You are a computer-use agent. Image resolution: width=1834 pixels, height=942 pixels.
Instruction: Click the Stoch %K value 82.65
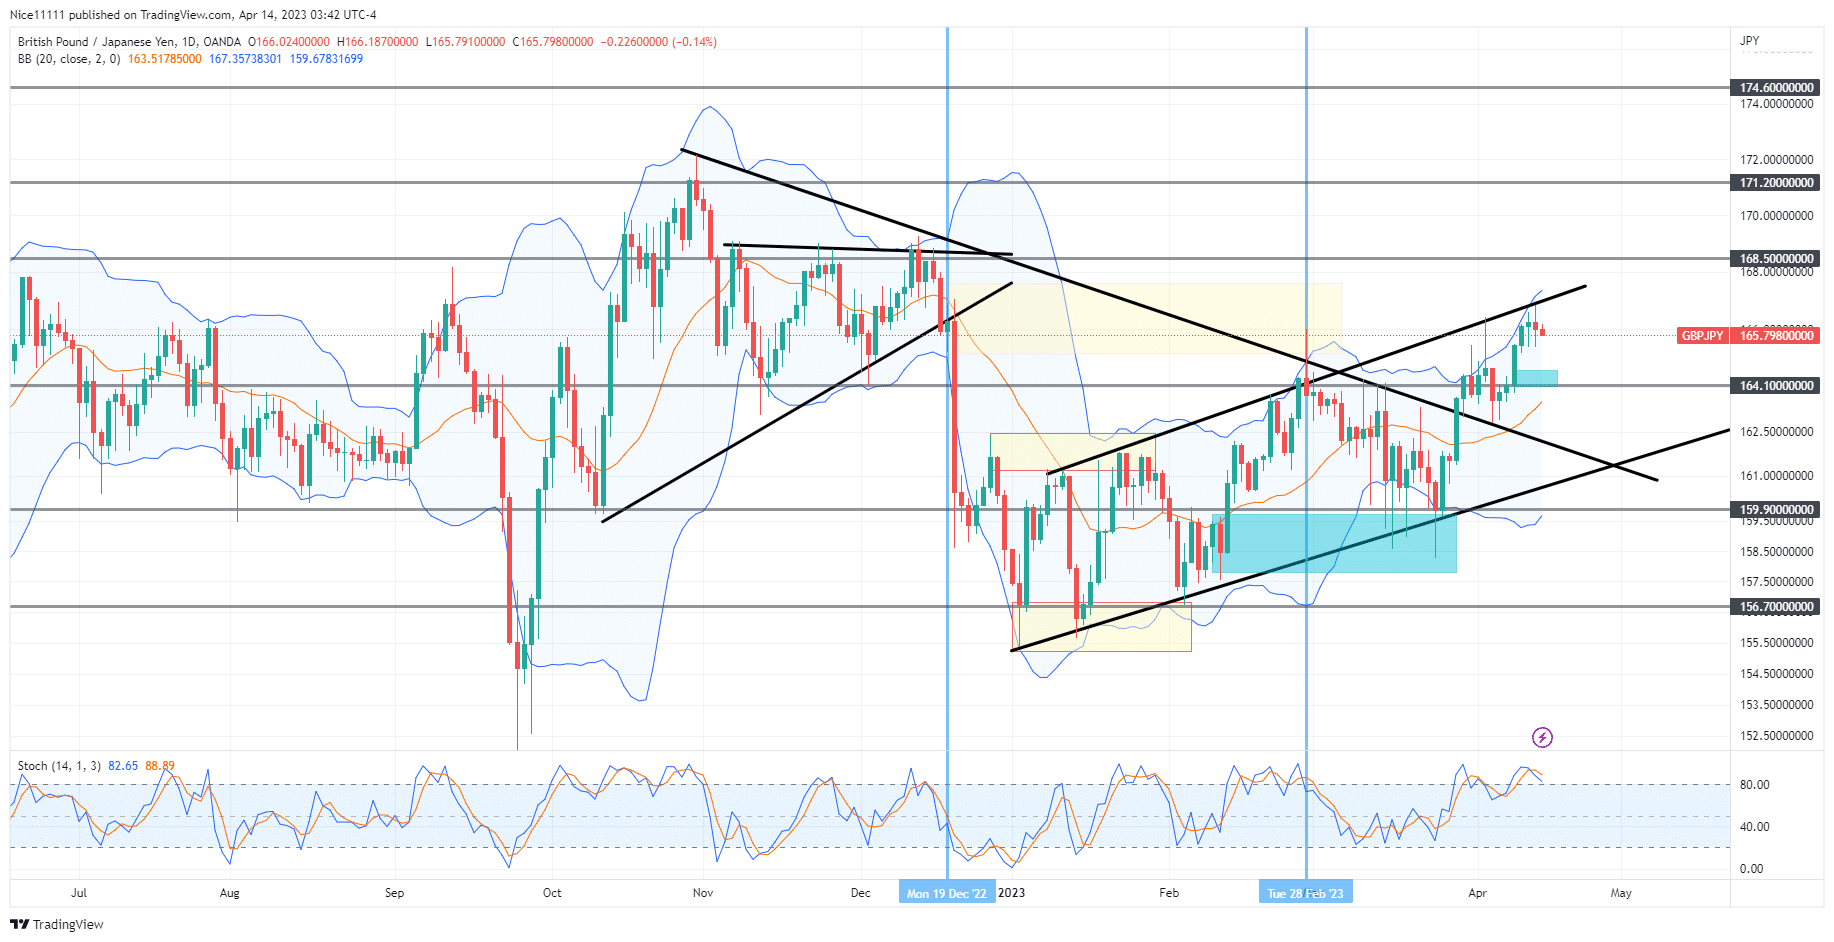[123, 766]
